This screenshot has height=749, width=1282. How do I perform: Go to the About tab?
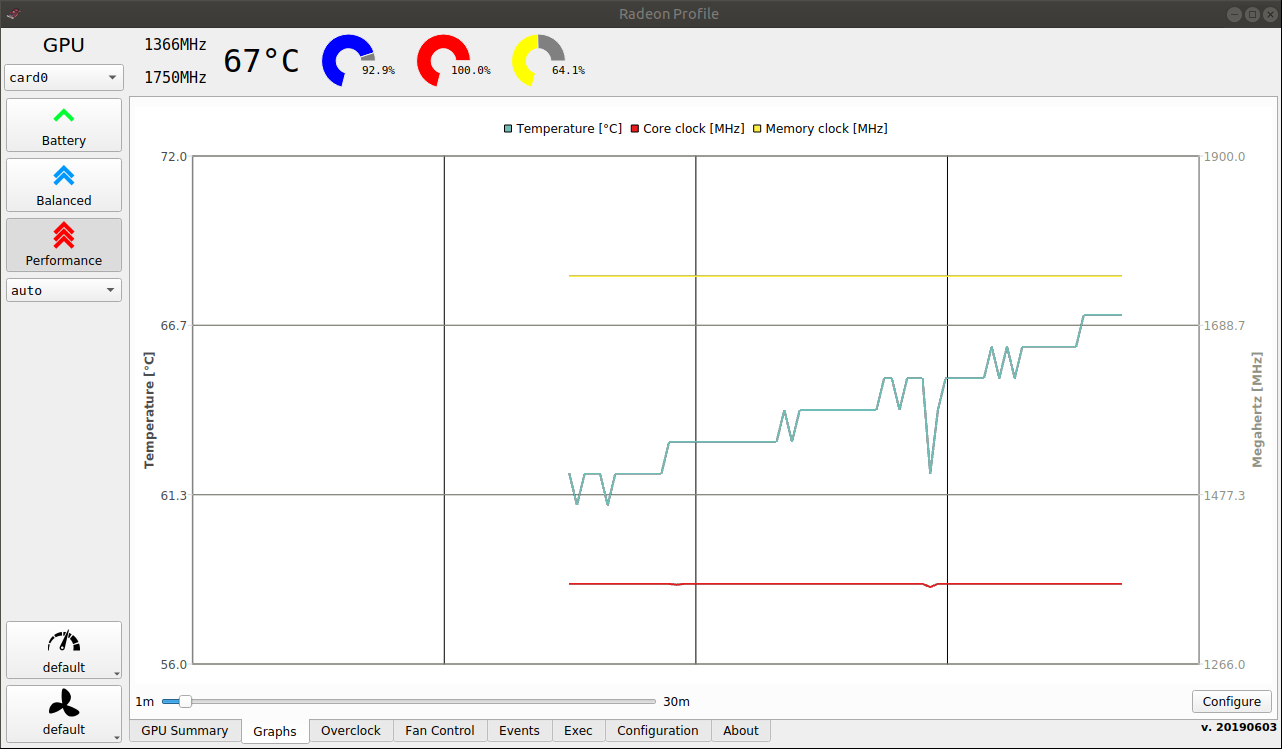[x=741, y=731]
